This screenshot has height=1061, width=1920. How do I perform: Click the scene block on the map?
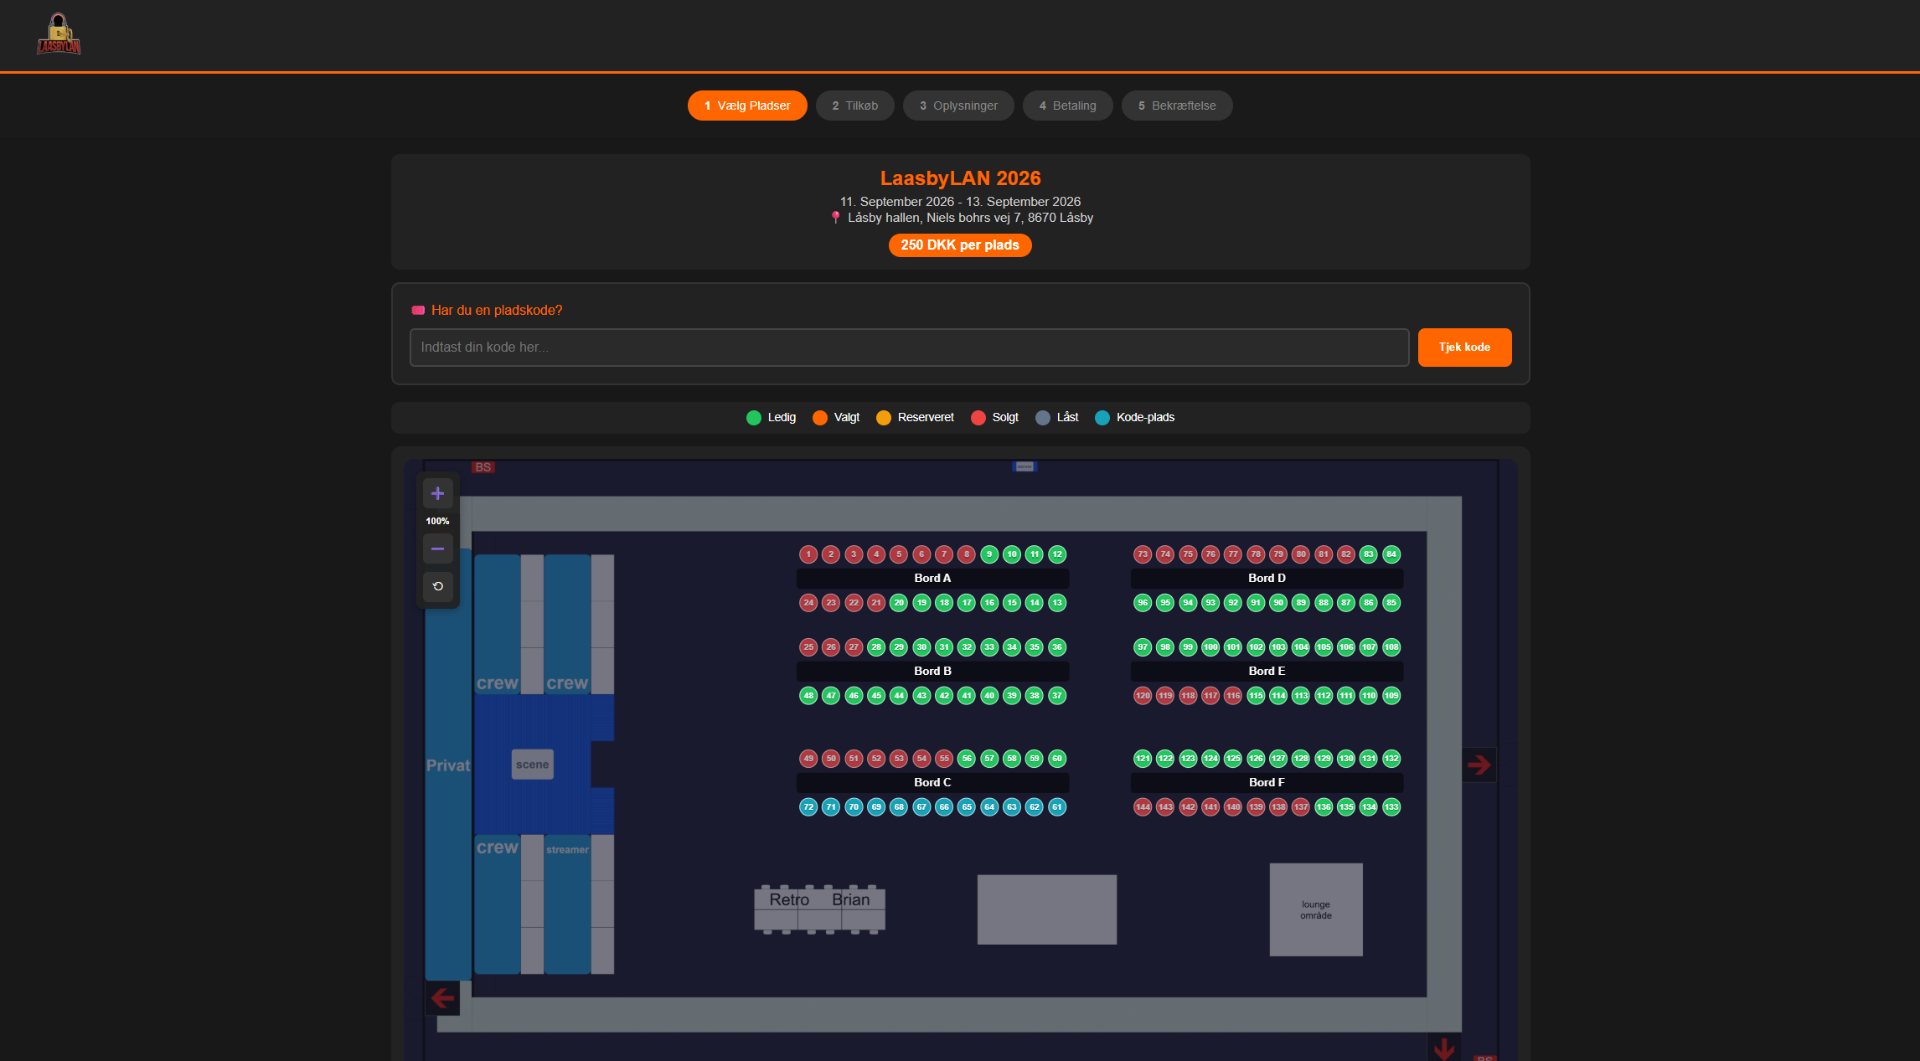coord(532,764)
